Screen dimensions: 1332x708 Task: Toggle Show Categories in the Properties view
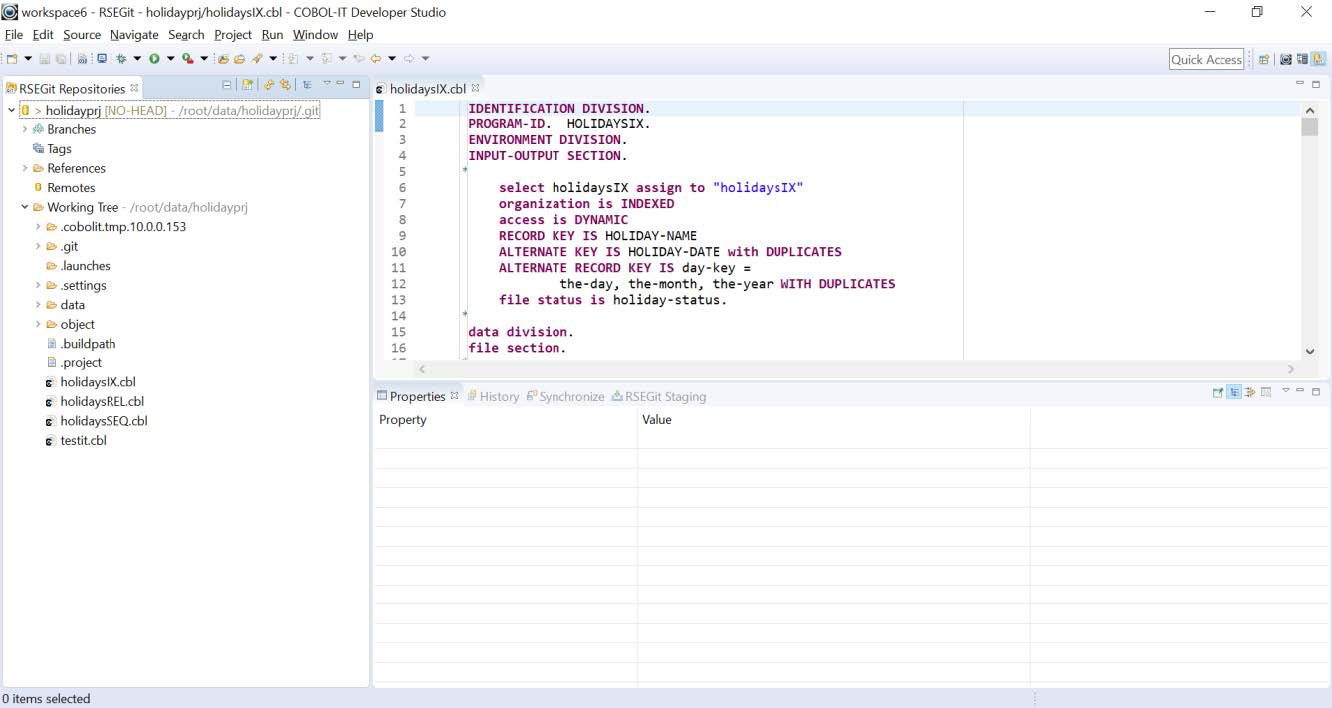coord(1233,392)
